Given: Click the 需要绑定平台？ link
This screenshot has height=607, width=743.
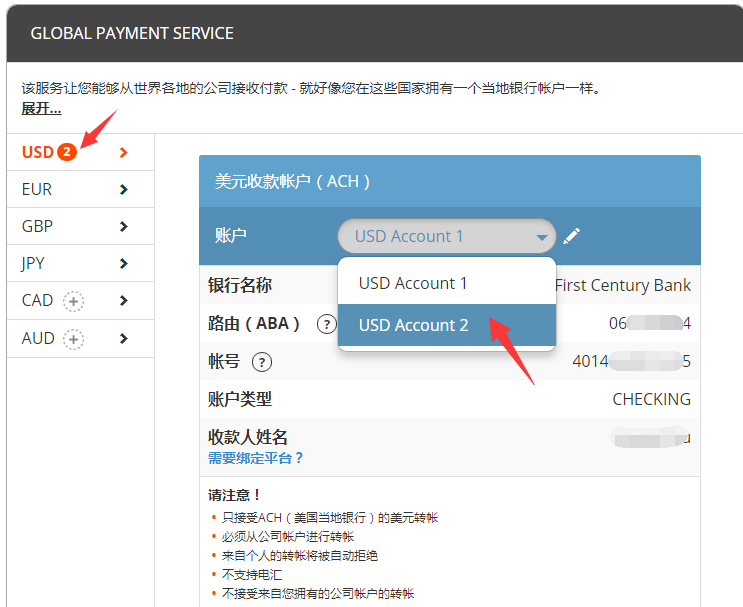Looking at the screenshot, I should click(x=255, y=458).
